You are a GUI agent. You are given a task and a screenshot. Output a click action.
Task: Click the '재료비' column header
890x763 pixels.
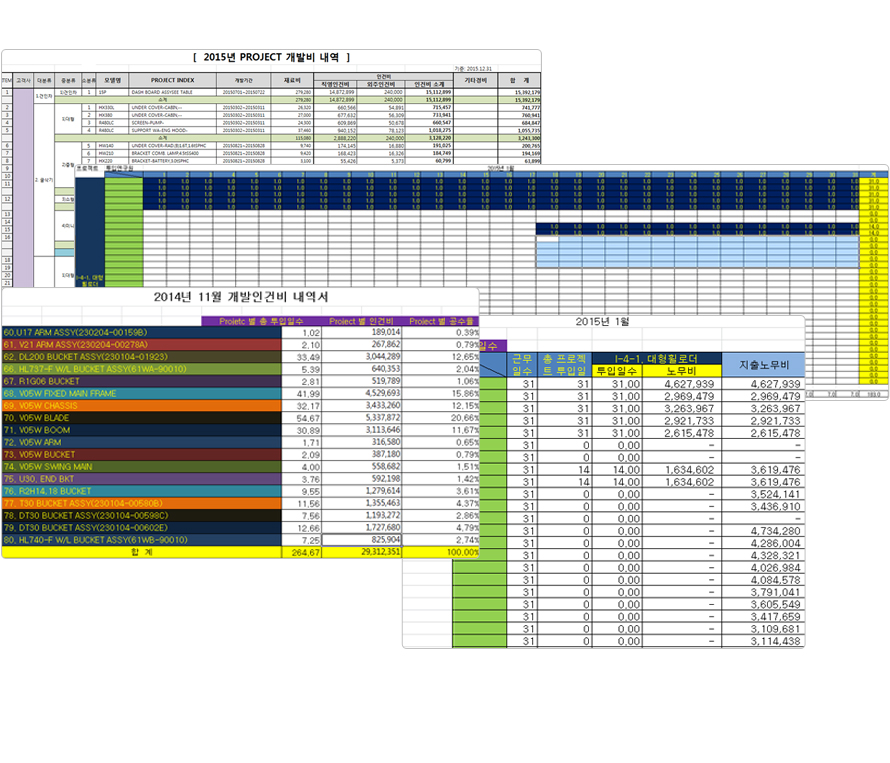pyautogui.click(x=292, y=81)
